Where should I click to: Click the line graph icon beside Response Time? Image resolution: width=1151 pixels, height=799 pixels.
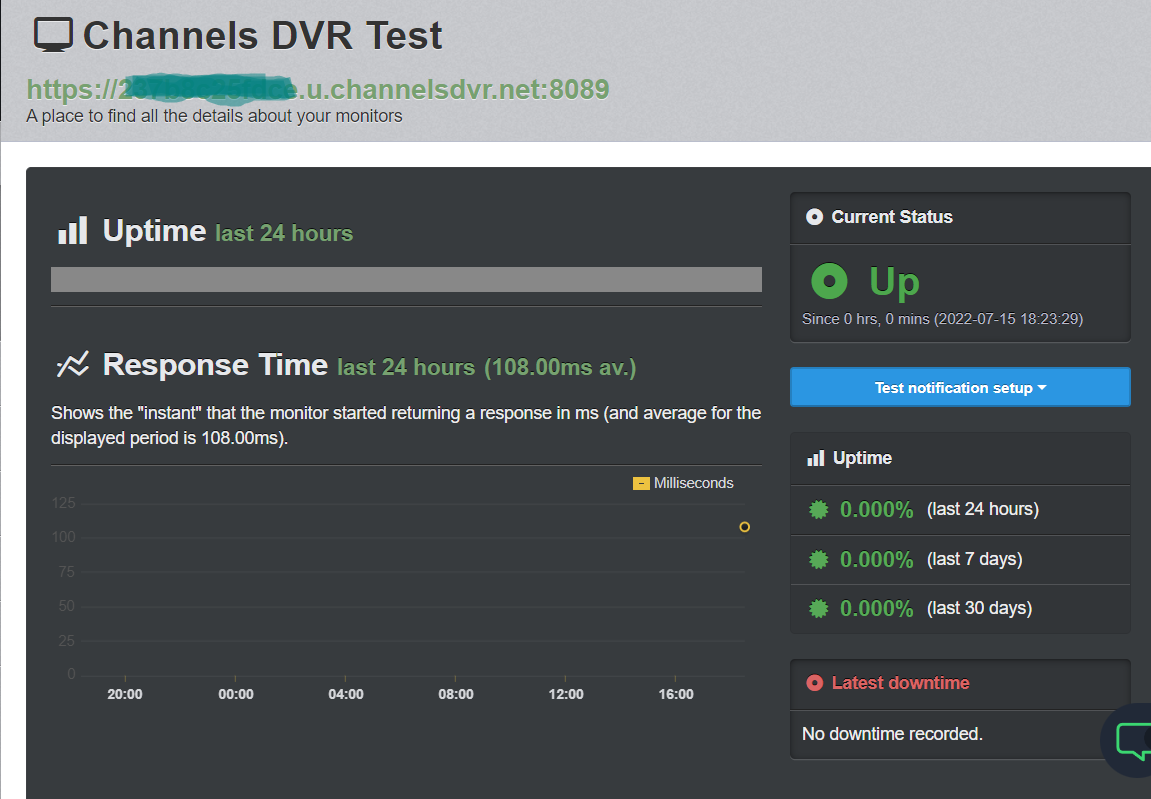coord(72,365)
